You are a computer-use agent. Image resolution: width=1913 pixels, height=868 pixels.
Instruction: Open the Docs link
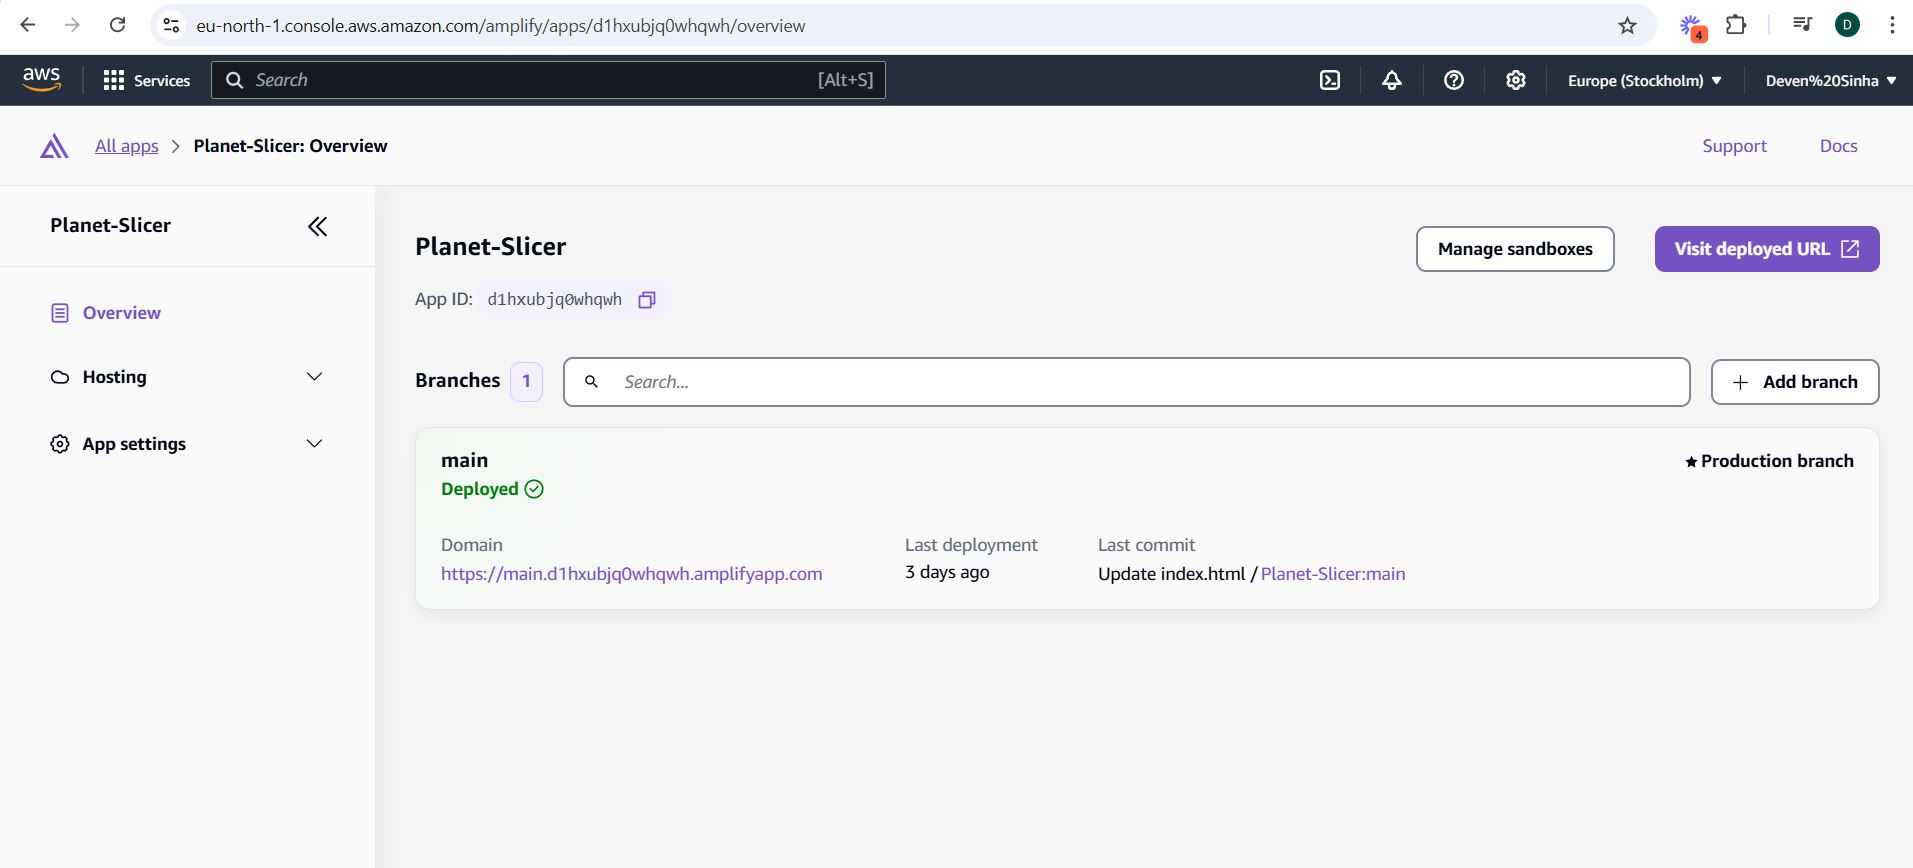[1838, 146]
